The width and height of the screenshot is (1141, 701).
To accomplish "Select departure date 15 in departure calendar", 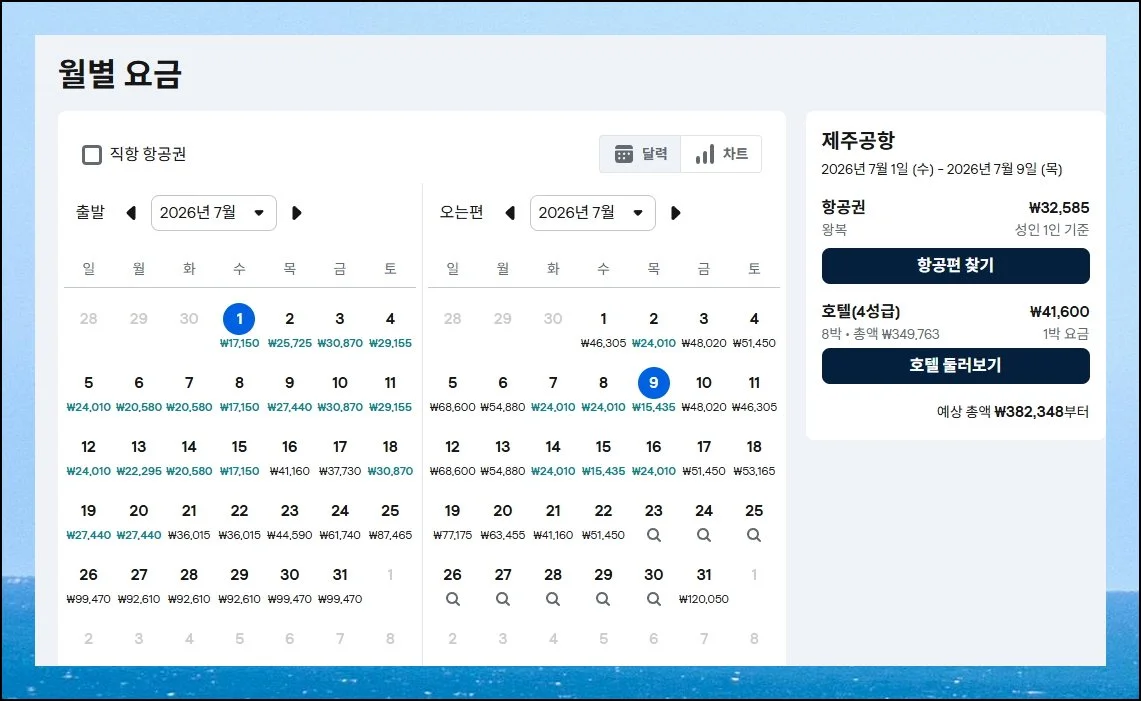I will (x=239, y=455).
